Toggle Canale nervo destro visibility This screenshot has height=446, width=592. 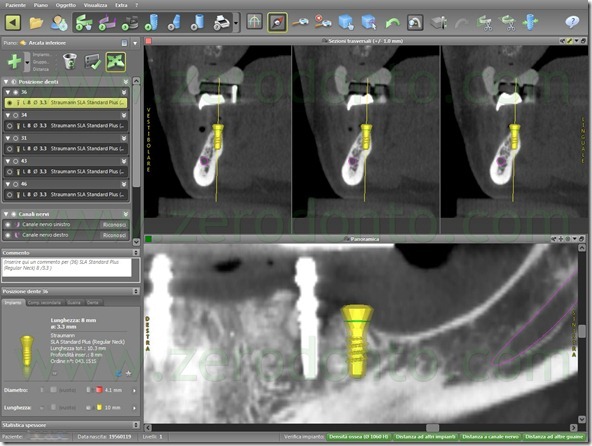click(x=8, y=235)
